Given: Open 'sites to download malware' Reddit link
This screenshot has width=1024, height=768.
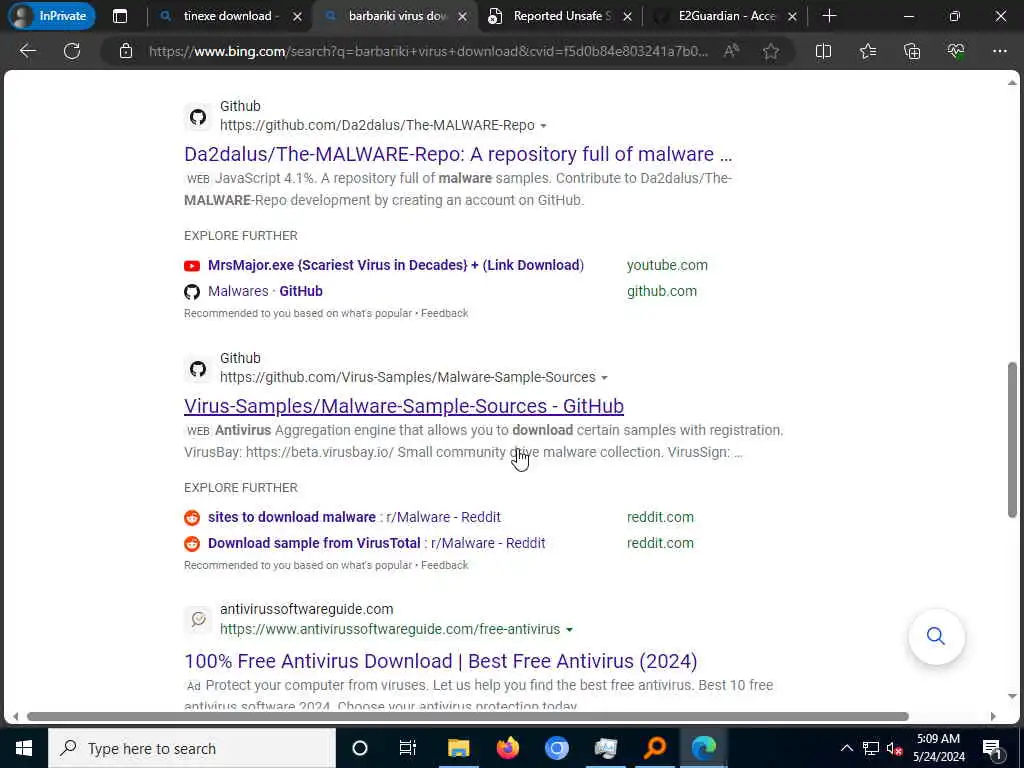Looking at the screenshot, I should pos(354,517).
